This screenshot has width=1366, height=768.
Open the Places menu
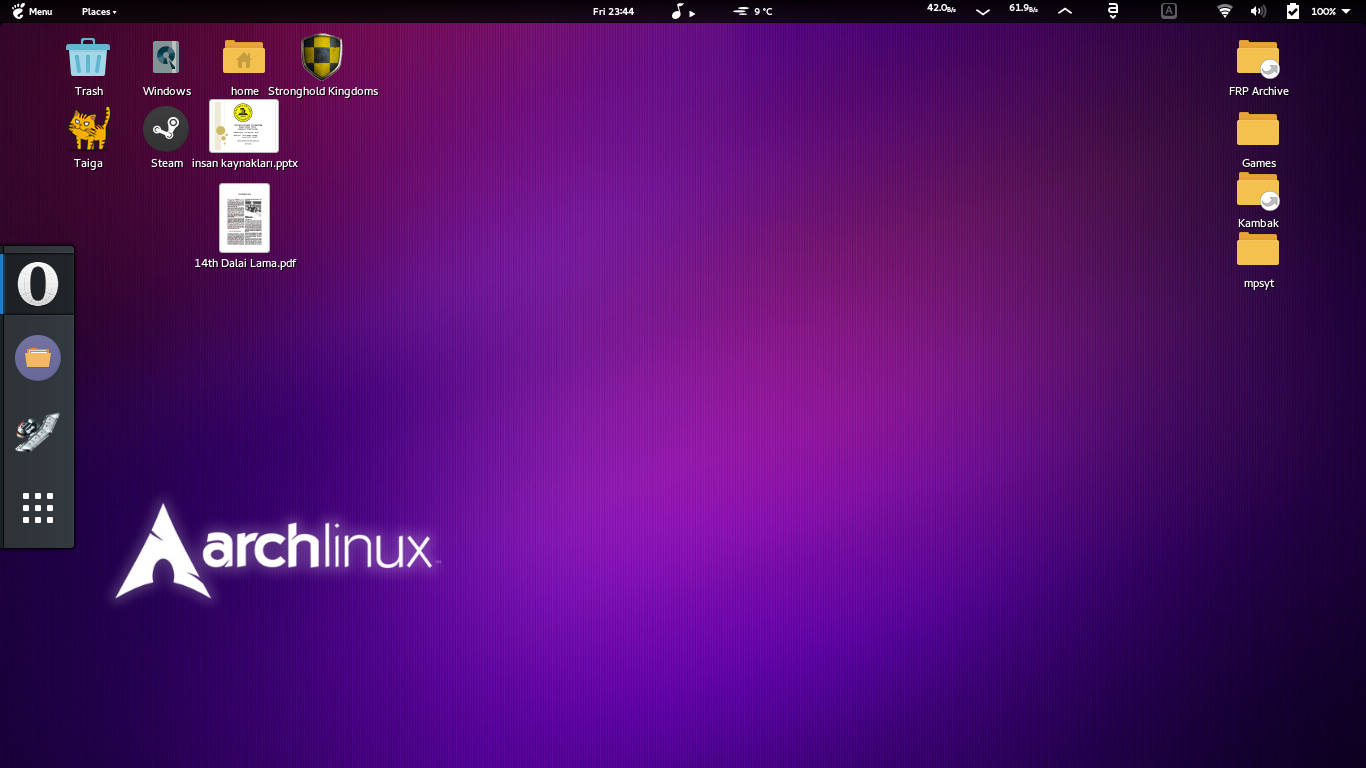pos(99,11)
